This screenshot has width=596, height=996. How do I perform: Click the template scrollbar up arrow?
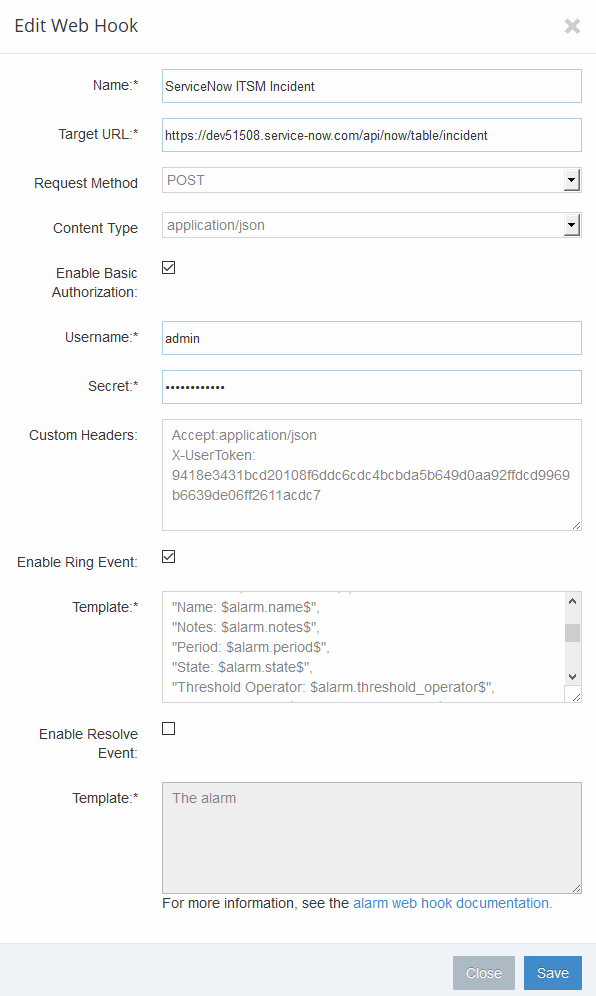point(572,601)
